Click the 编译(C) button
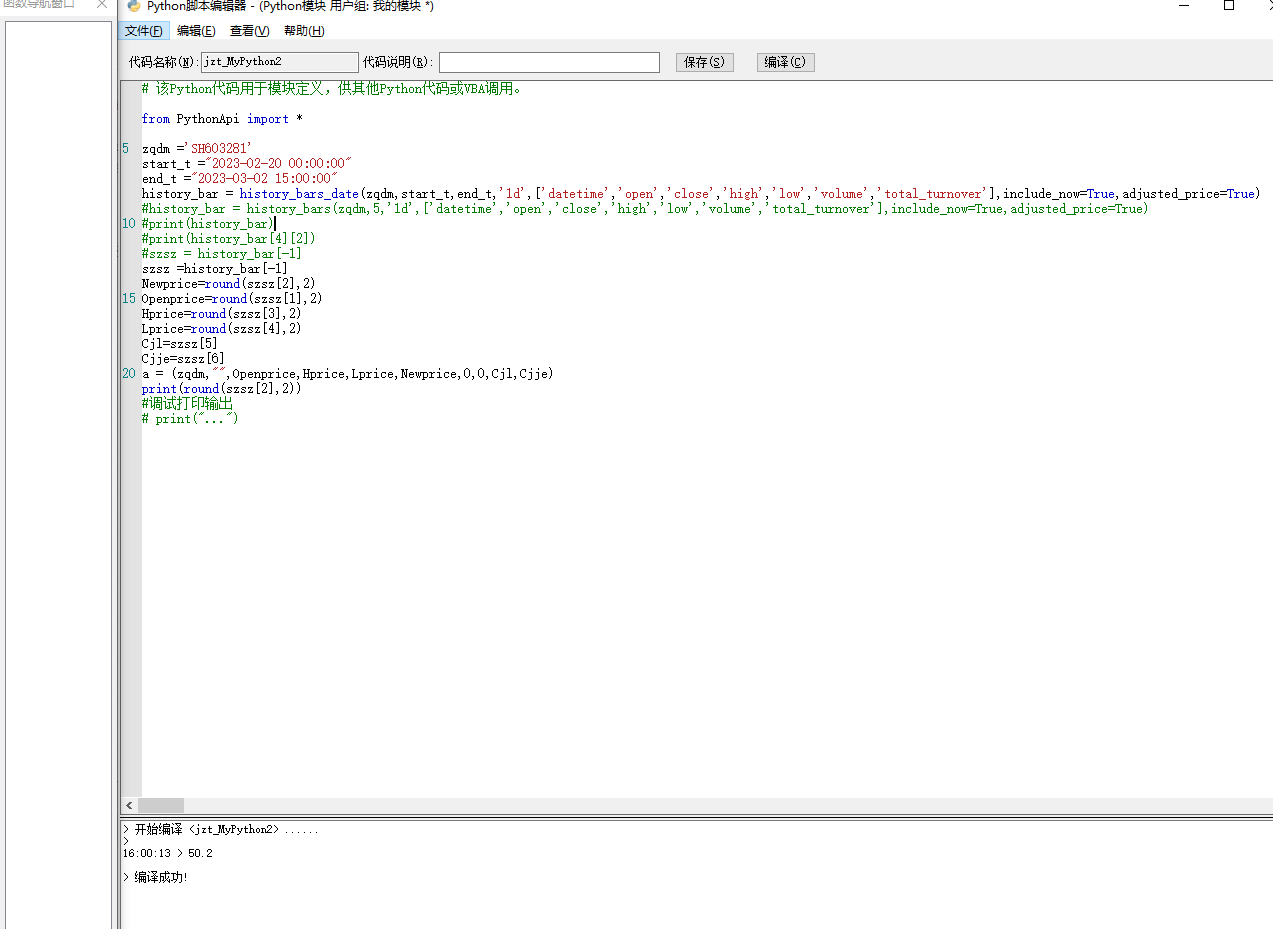 [x=786, y=62]
